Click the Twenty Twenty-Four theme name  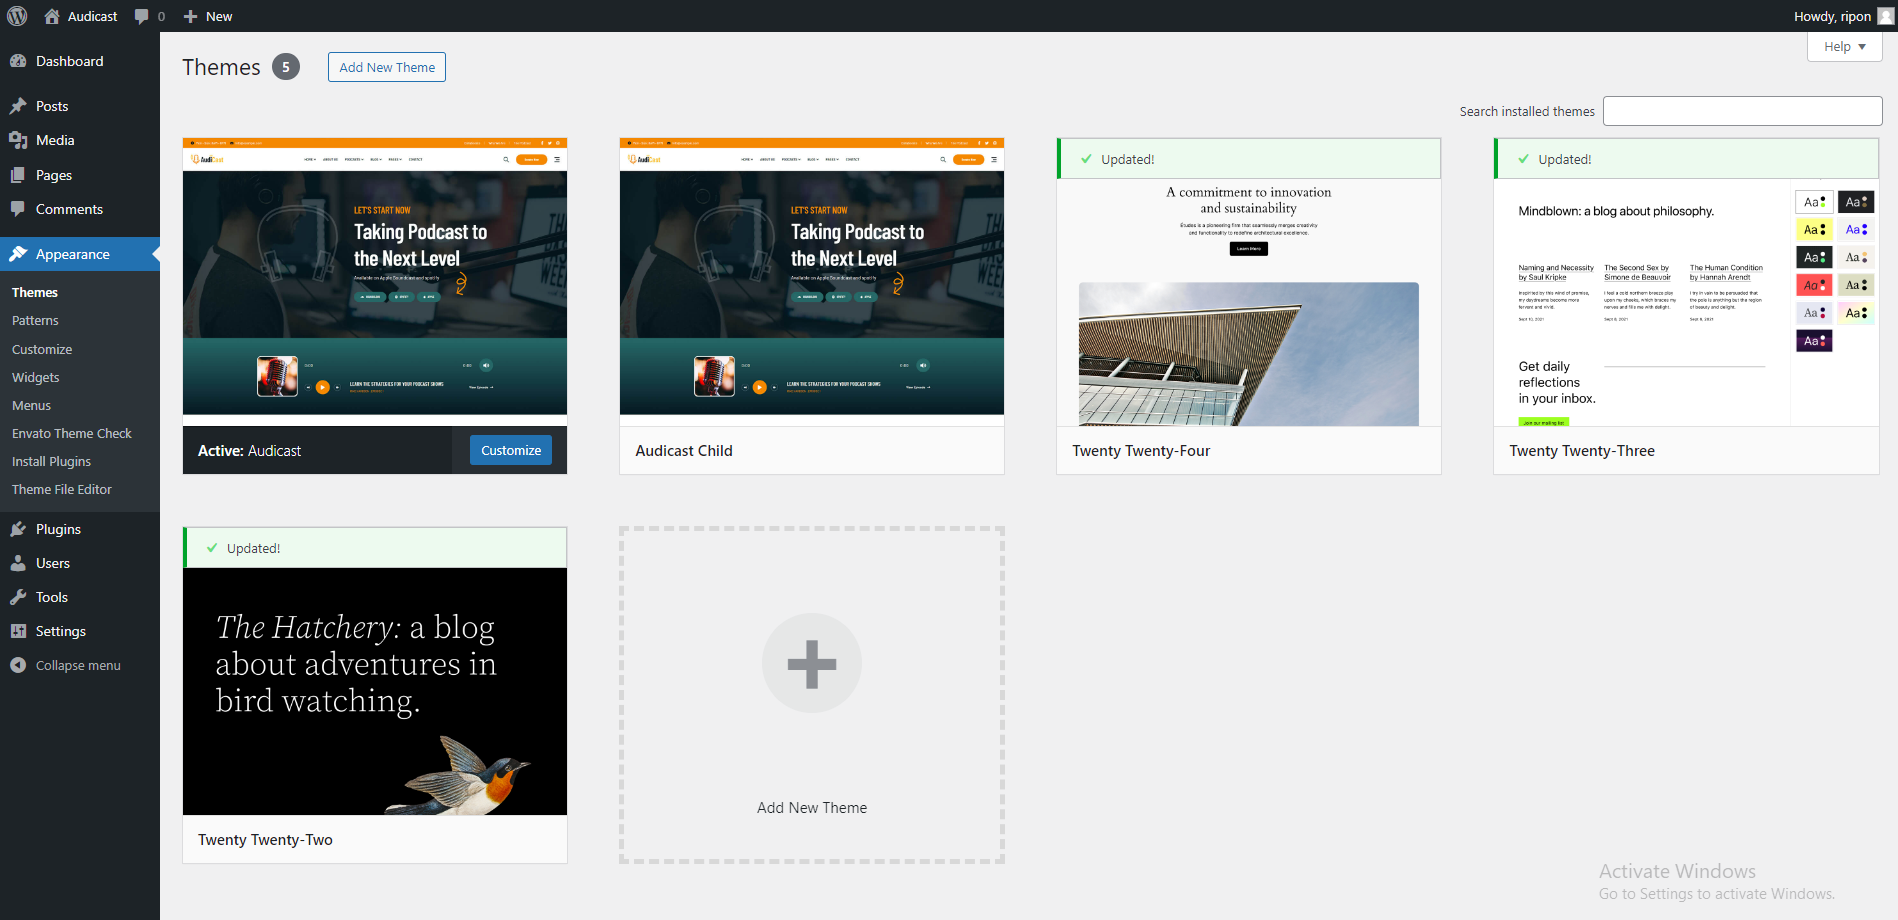pos(1141,451)
